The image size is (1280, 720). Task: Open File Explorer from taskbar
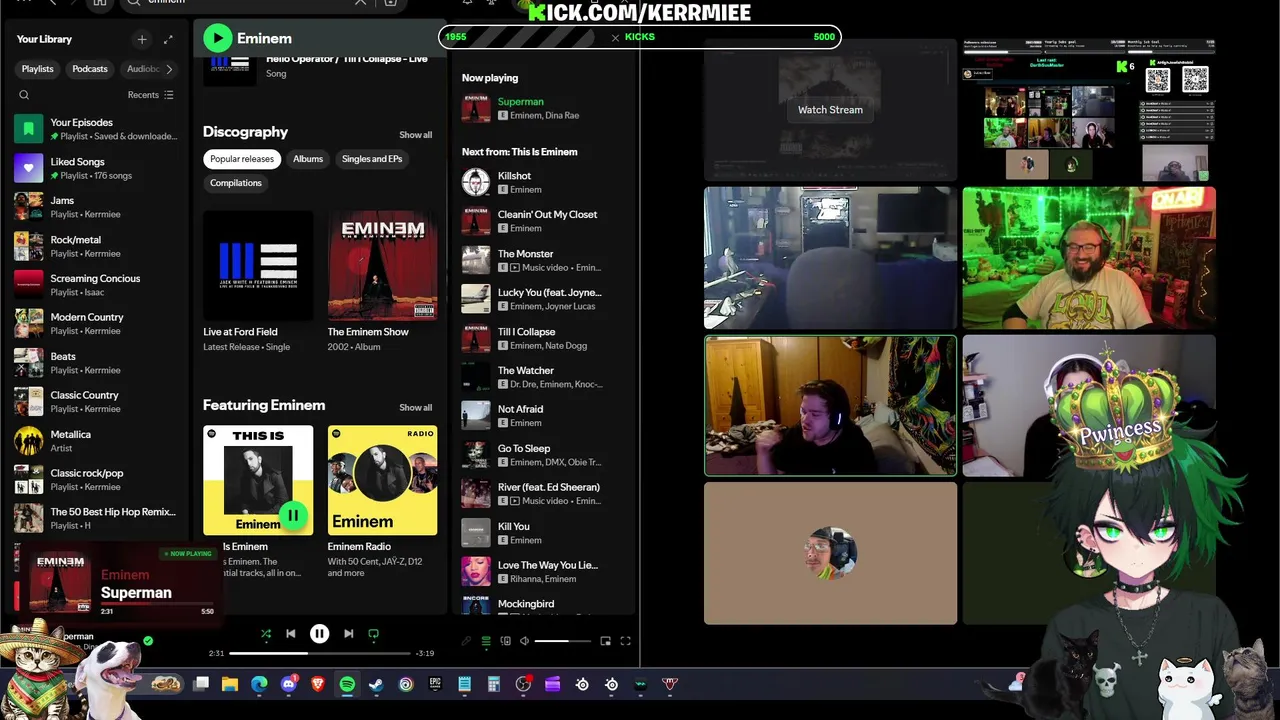pyautogui.click(x=230, y=684)
